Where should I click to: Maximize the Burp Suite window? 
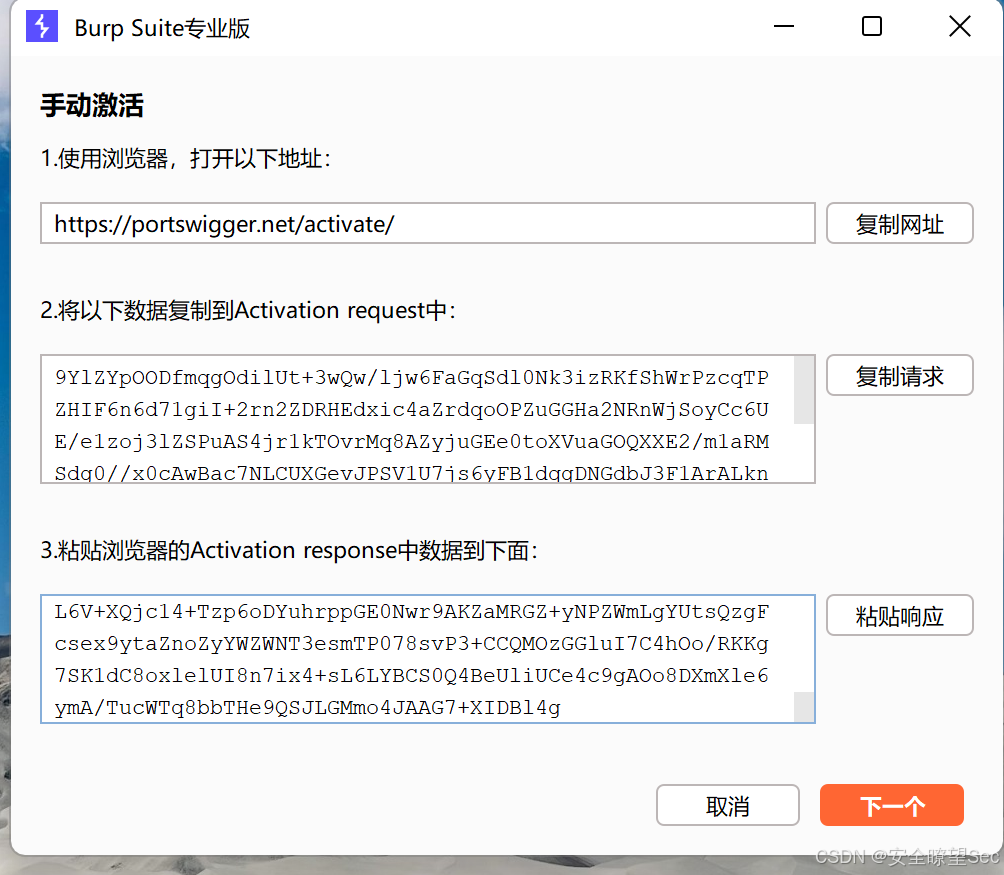coord(871,26)
